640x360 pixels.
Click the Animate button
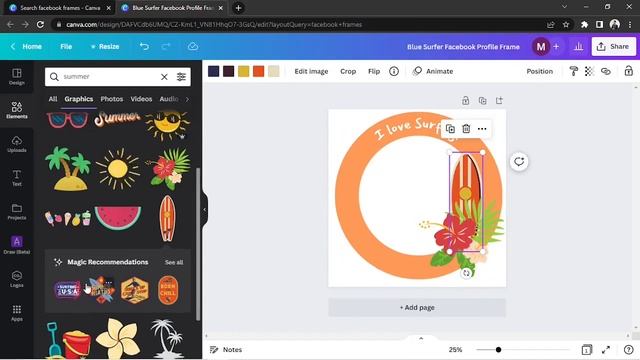tap(433, 71)
